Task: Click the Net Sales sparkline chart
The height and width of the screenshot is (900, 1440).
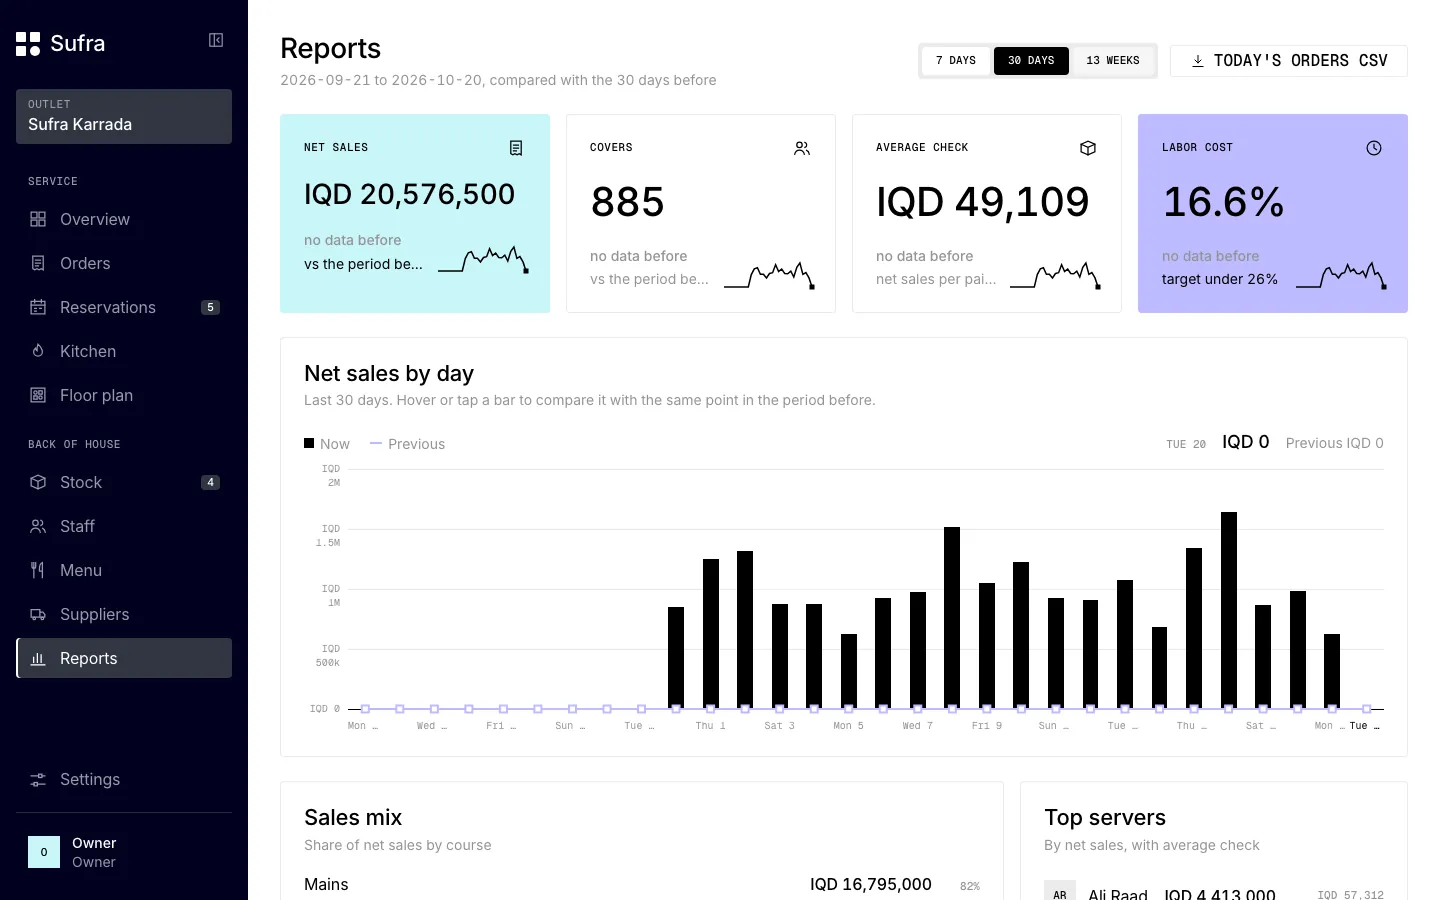Action: tap(483, 260)
